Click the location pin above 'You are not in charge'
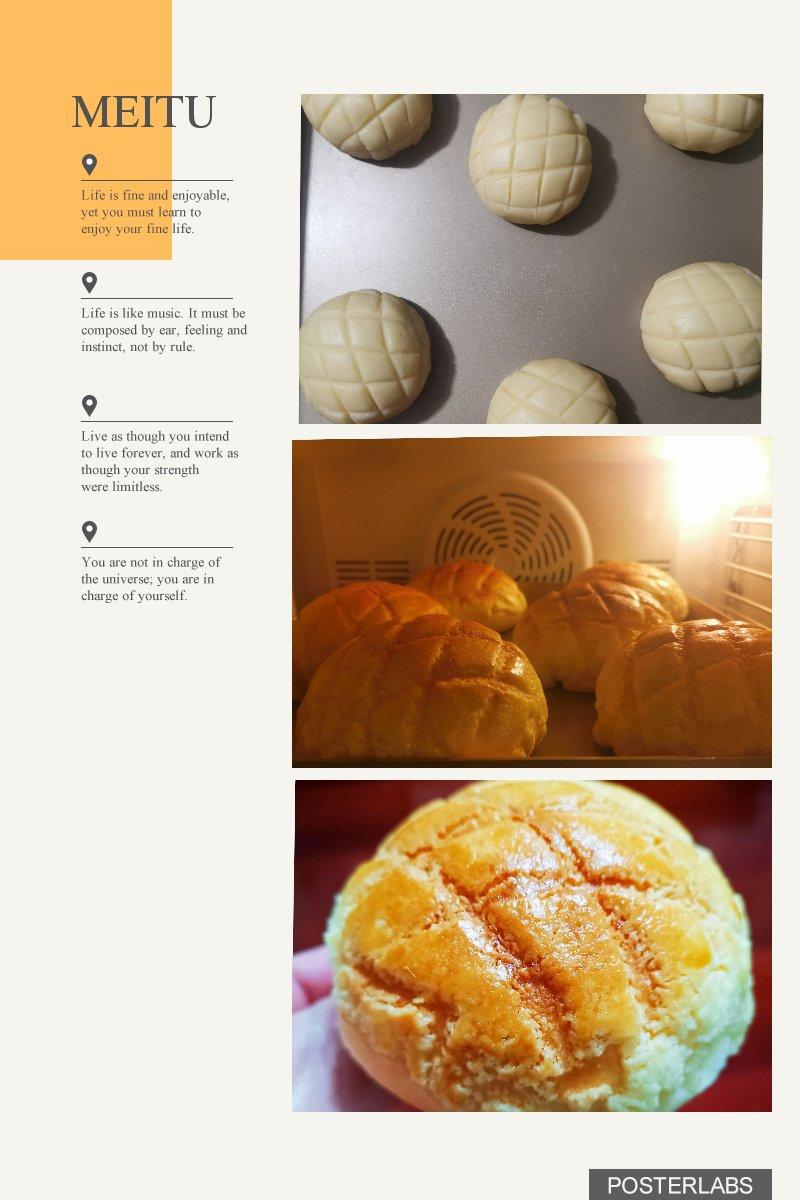Screen dimensions: 800x1200 point(89,532)
